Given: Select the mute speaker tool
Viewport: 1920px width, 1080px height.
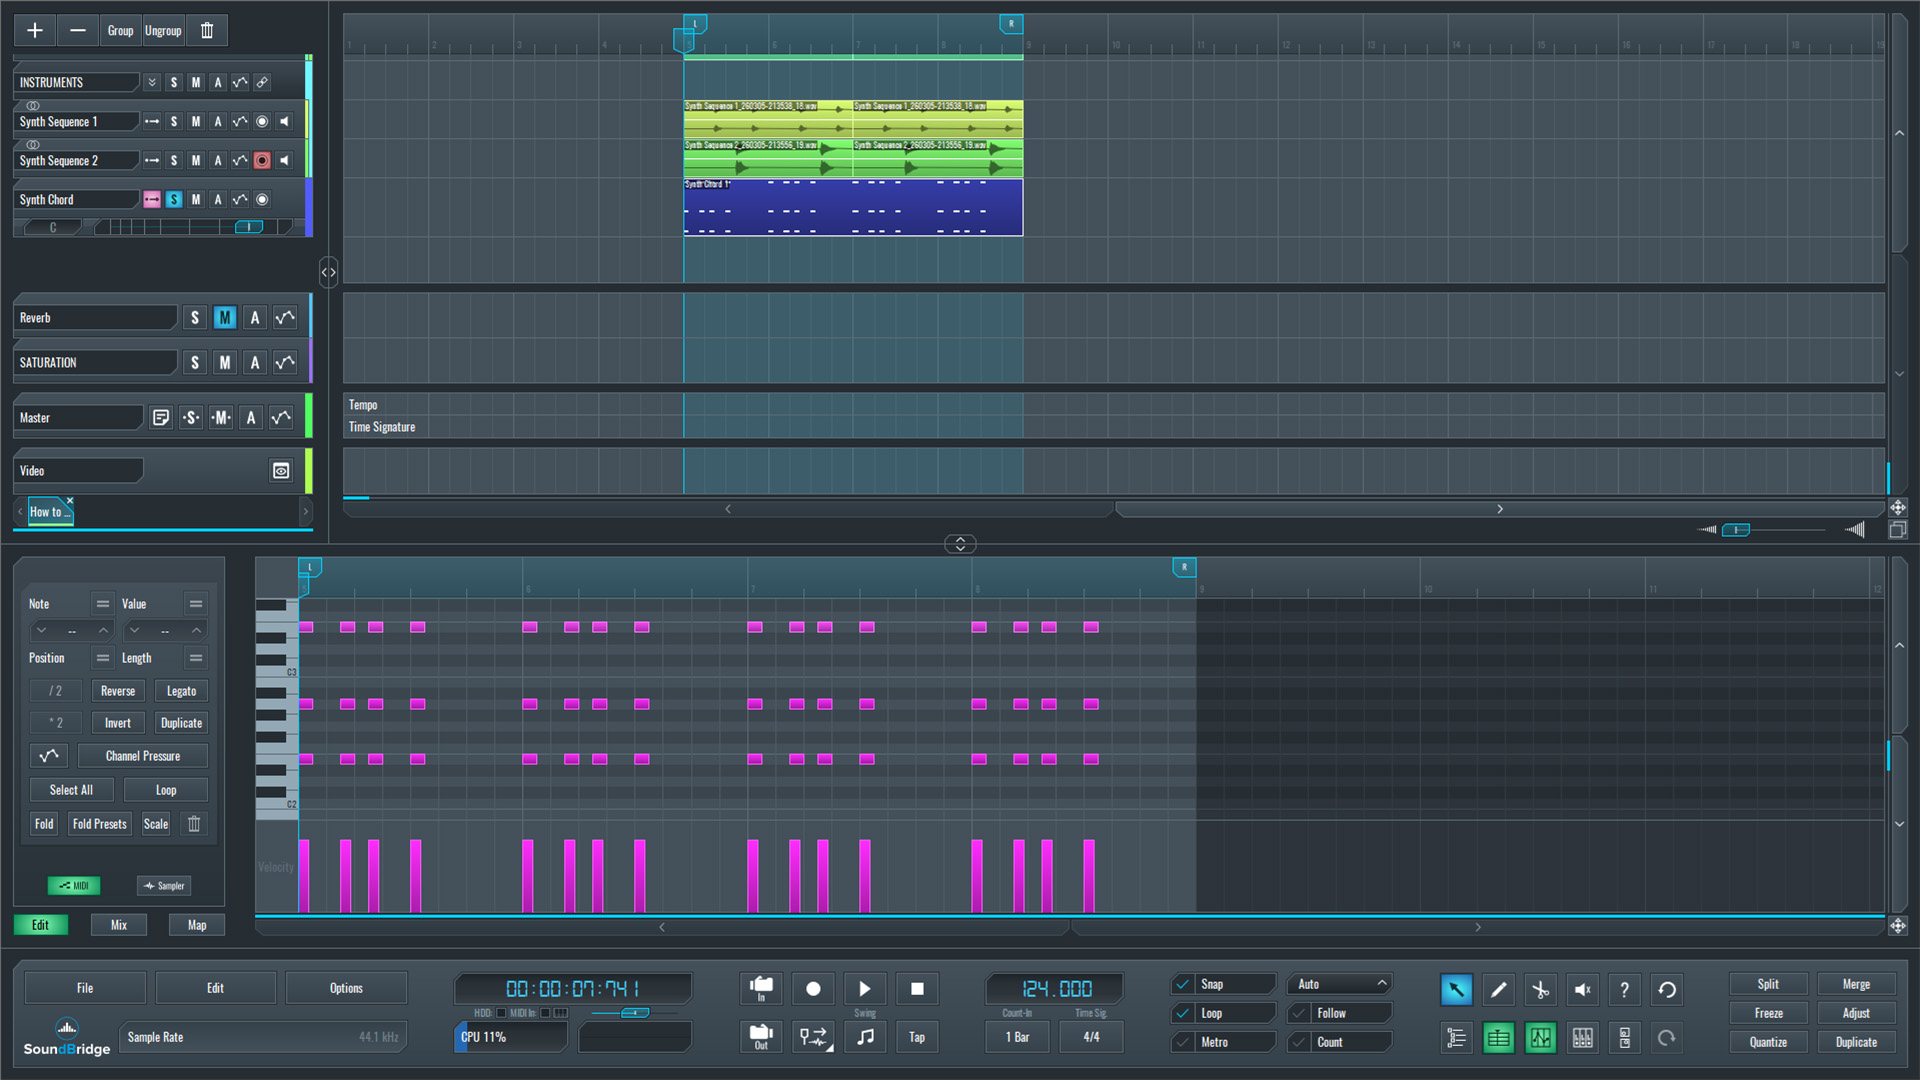Looking at the screenshot, I should 1582,990.
